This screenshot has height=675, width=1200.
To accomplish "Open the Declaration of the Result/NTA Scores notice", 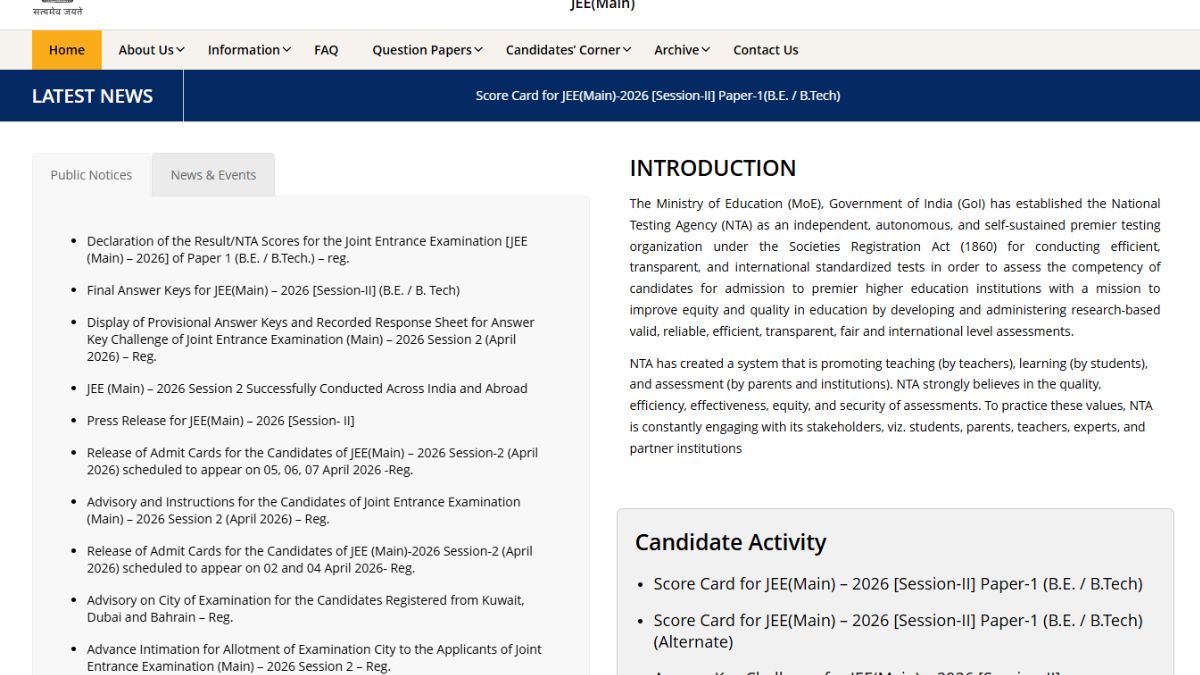I will [x=306, y=249].
